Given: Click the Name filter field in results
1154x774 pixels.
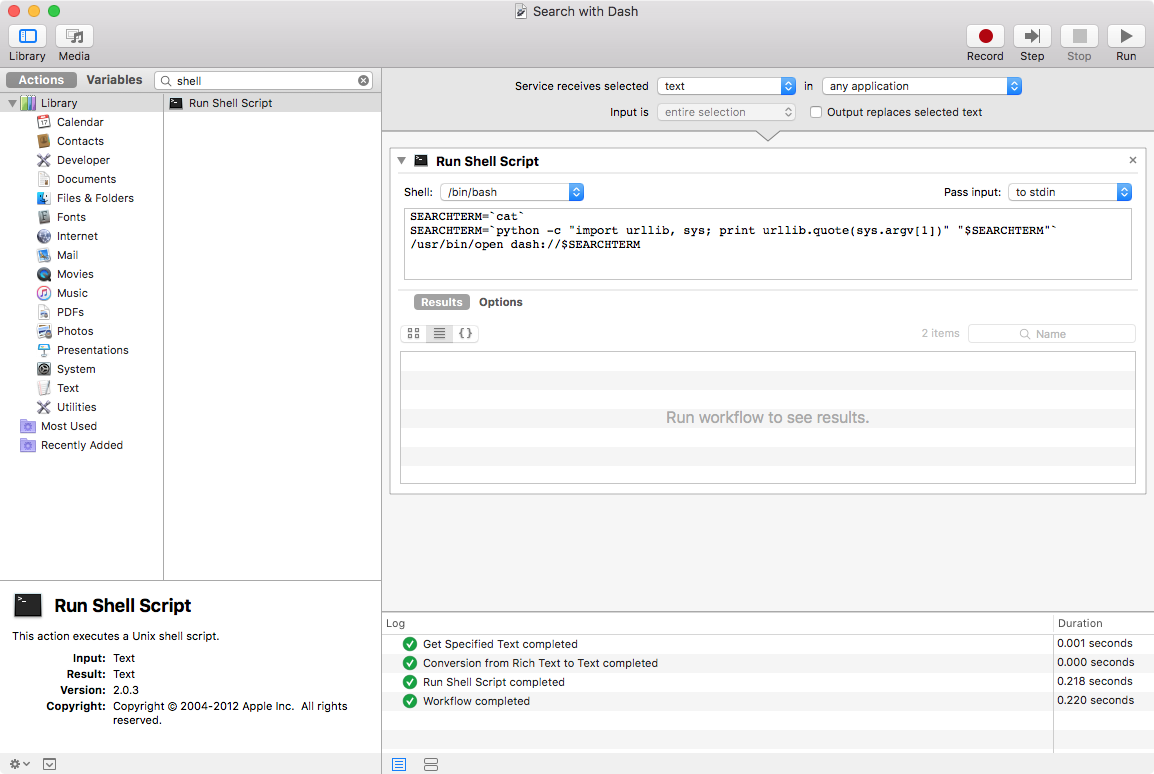Looking at the screenshot, I should click(1052, 334).
